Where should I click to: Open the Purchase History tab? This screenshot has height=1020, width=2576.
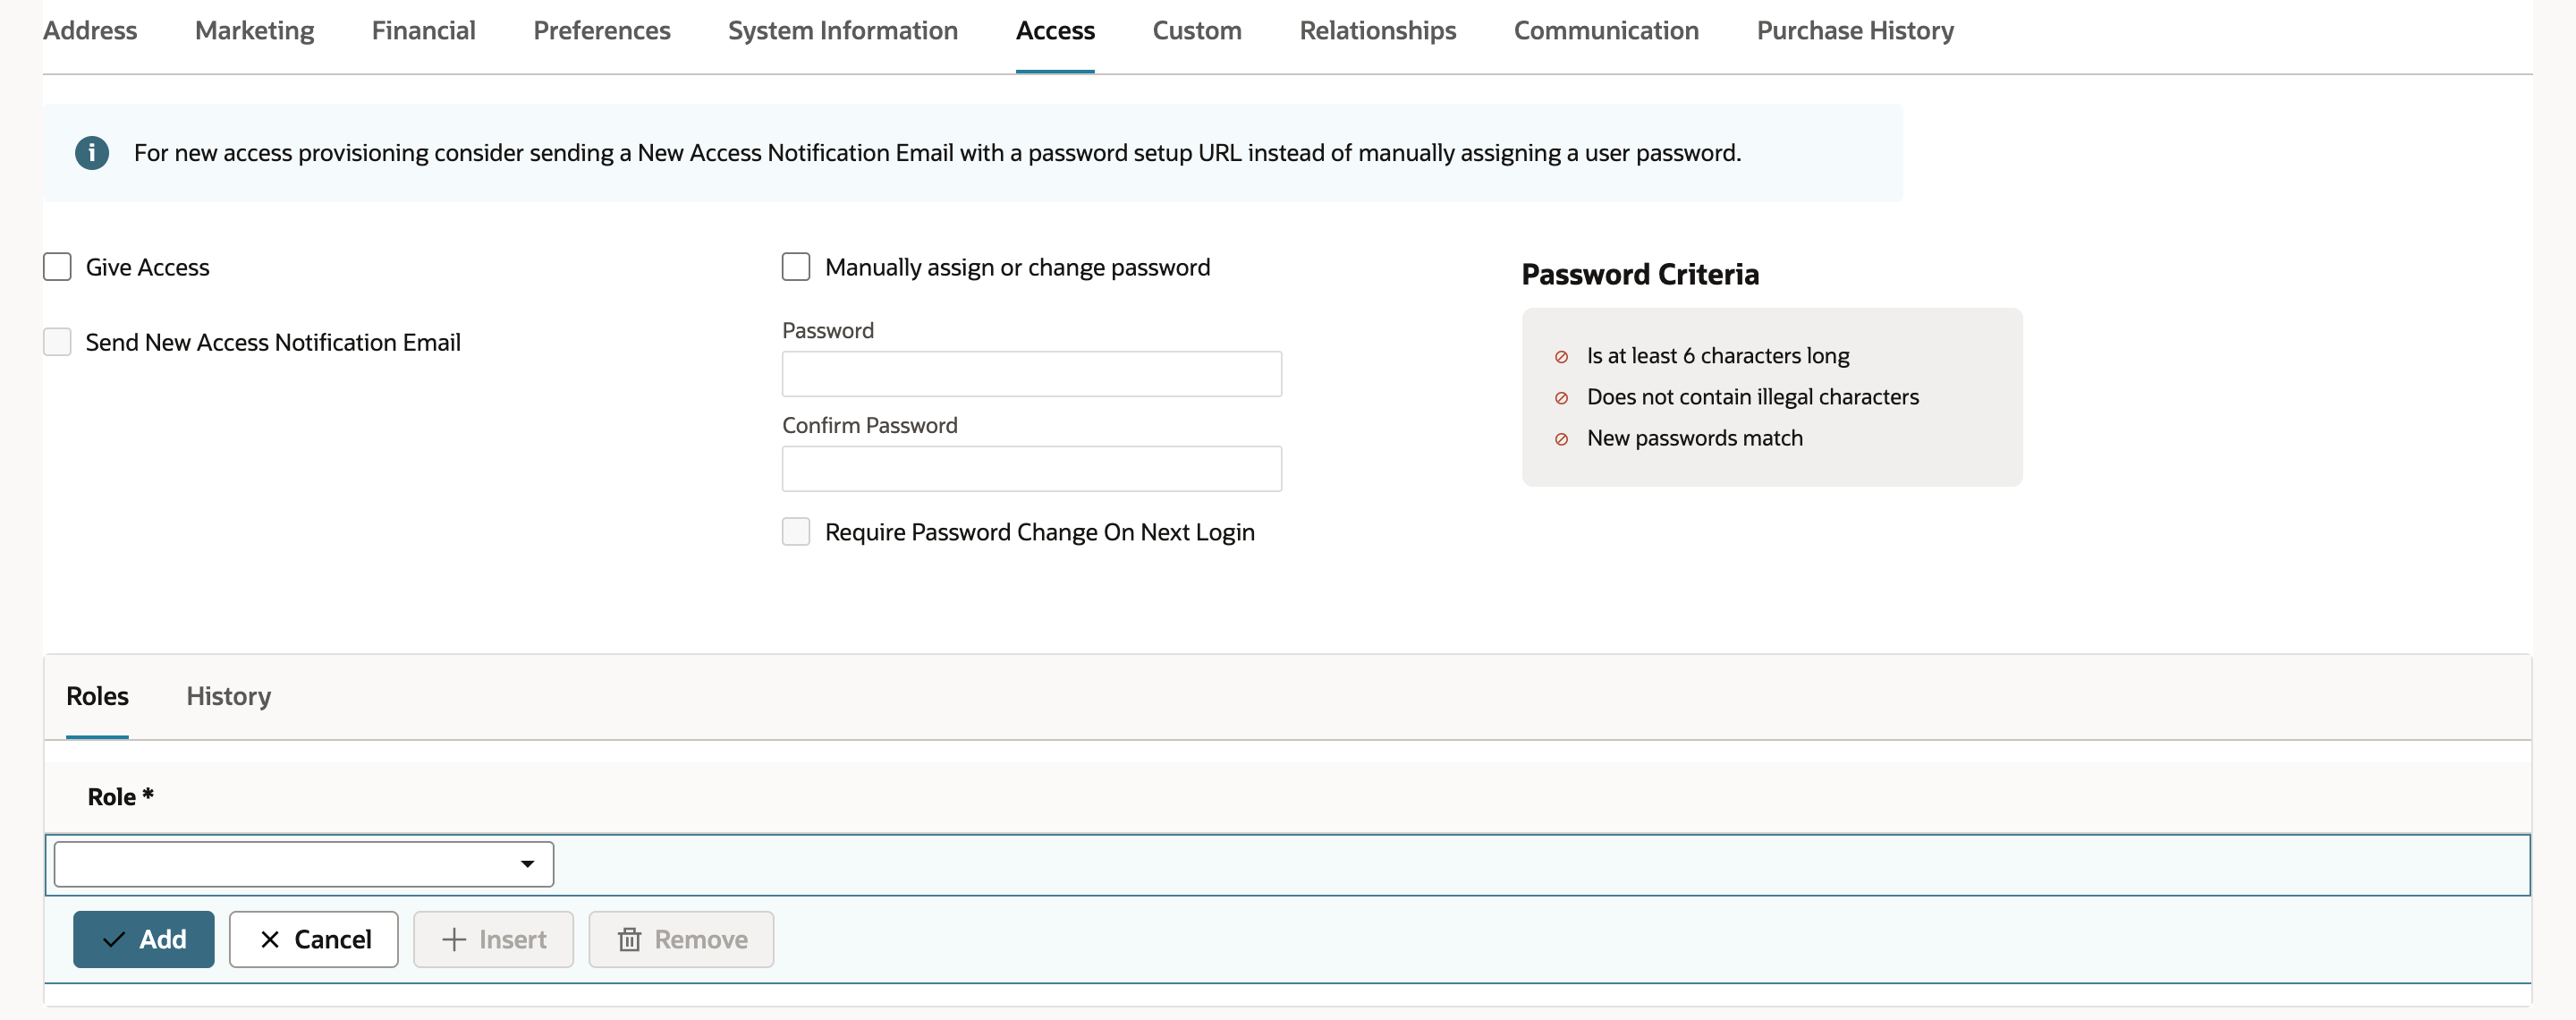point(1855,31)
